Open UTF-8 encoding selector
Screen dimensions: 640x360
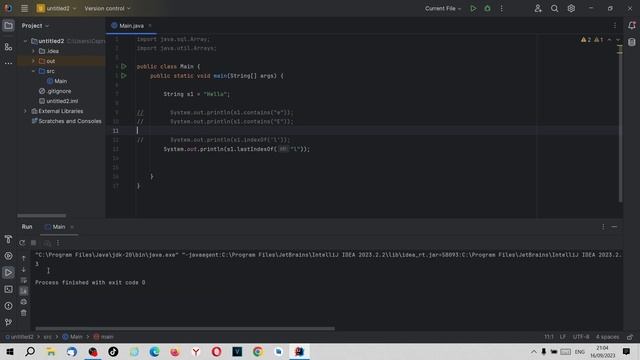pos(581,337)
